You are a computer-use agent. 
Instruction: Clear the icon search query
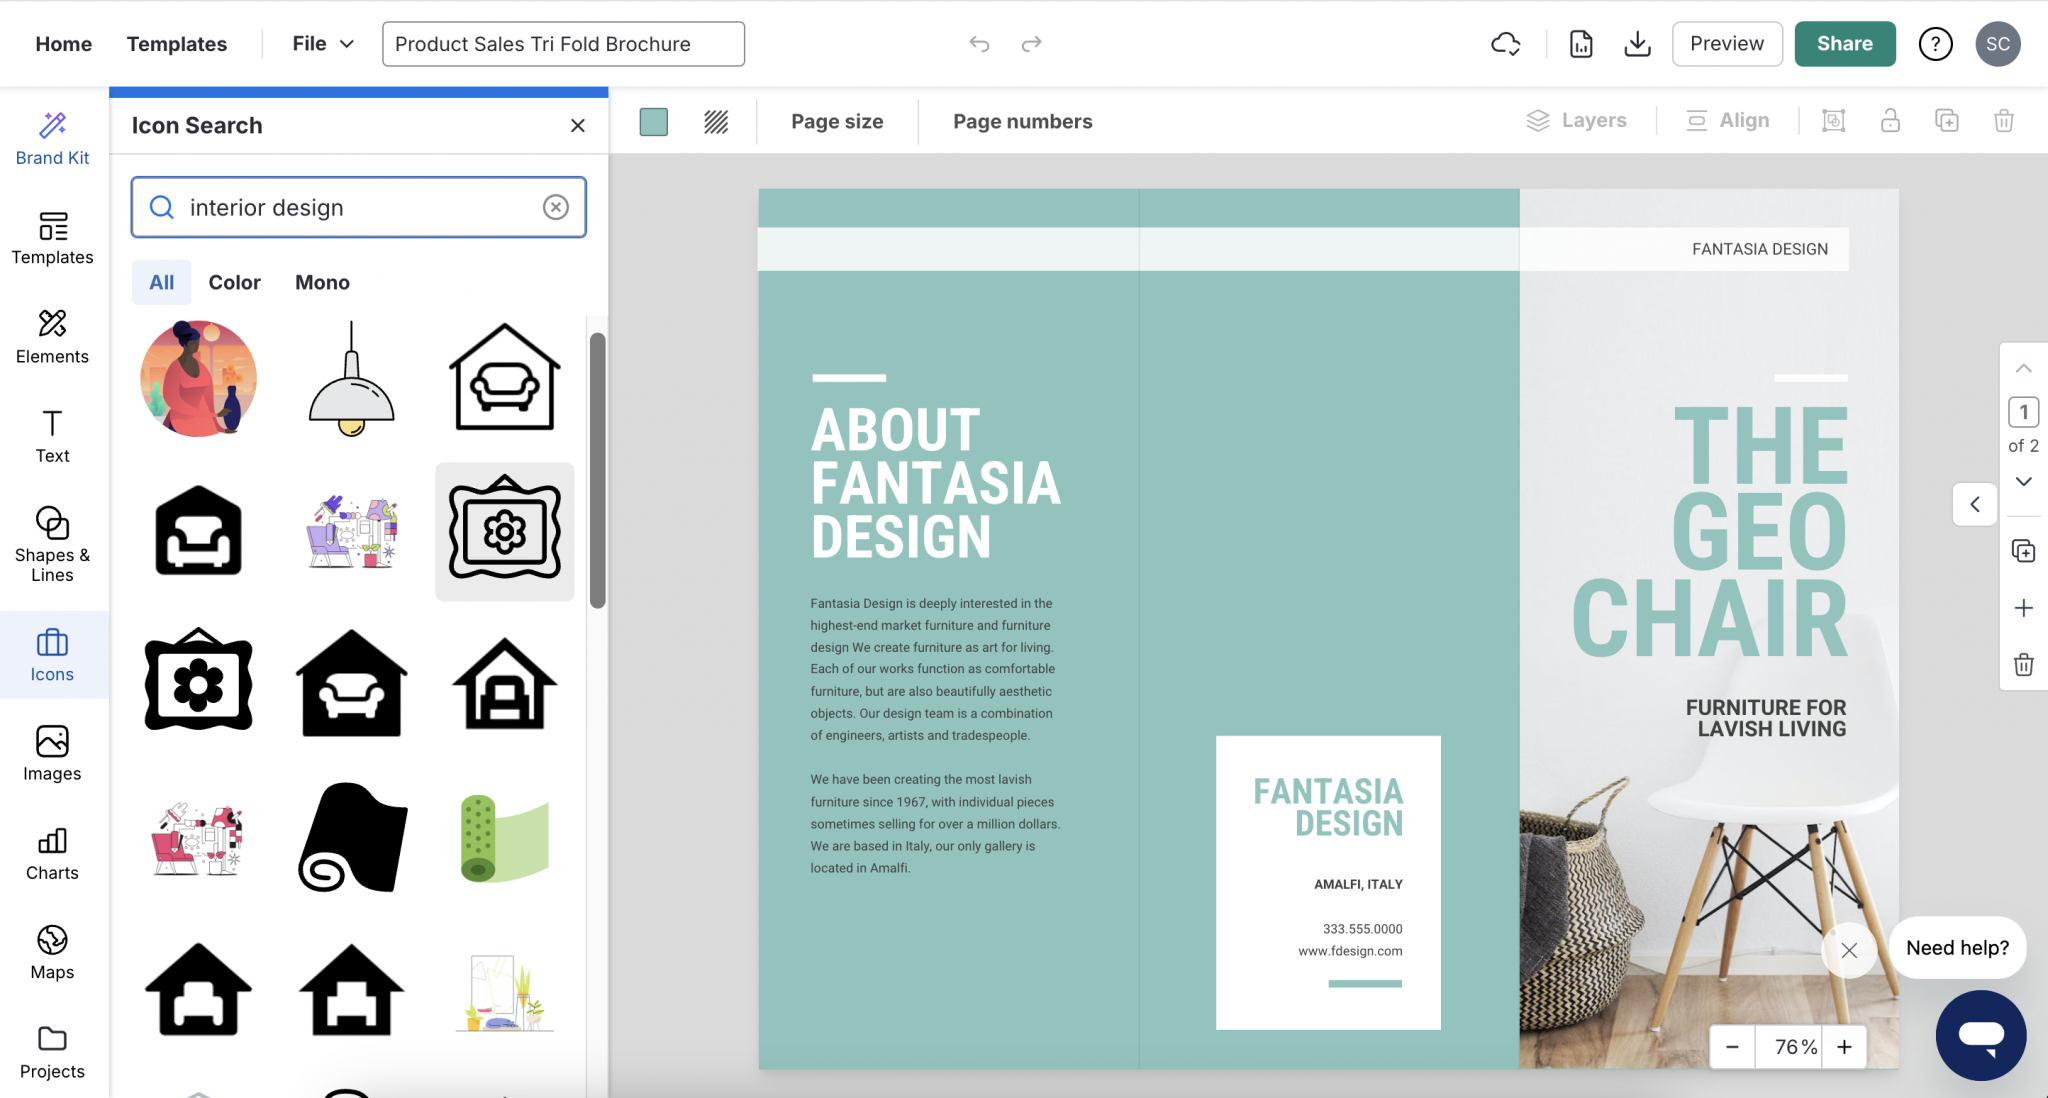(x=556, y=207)
